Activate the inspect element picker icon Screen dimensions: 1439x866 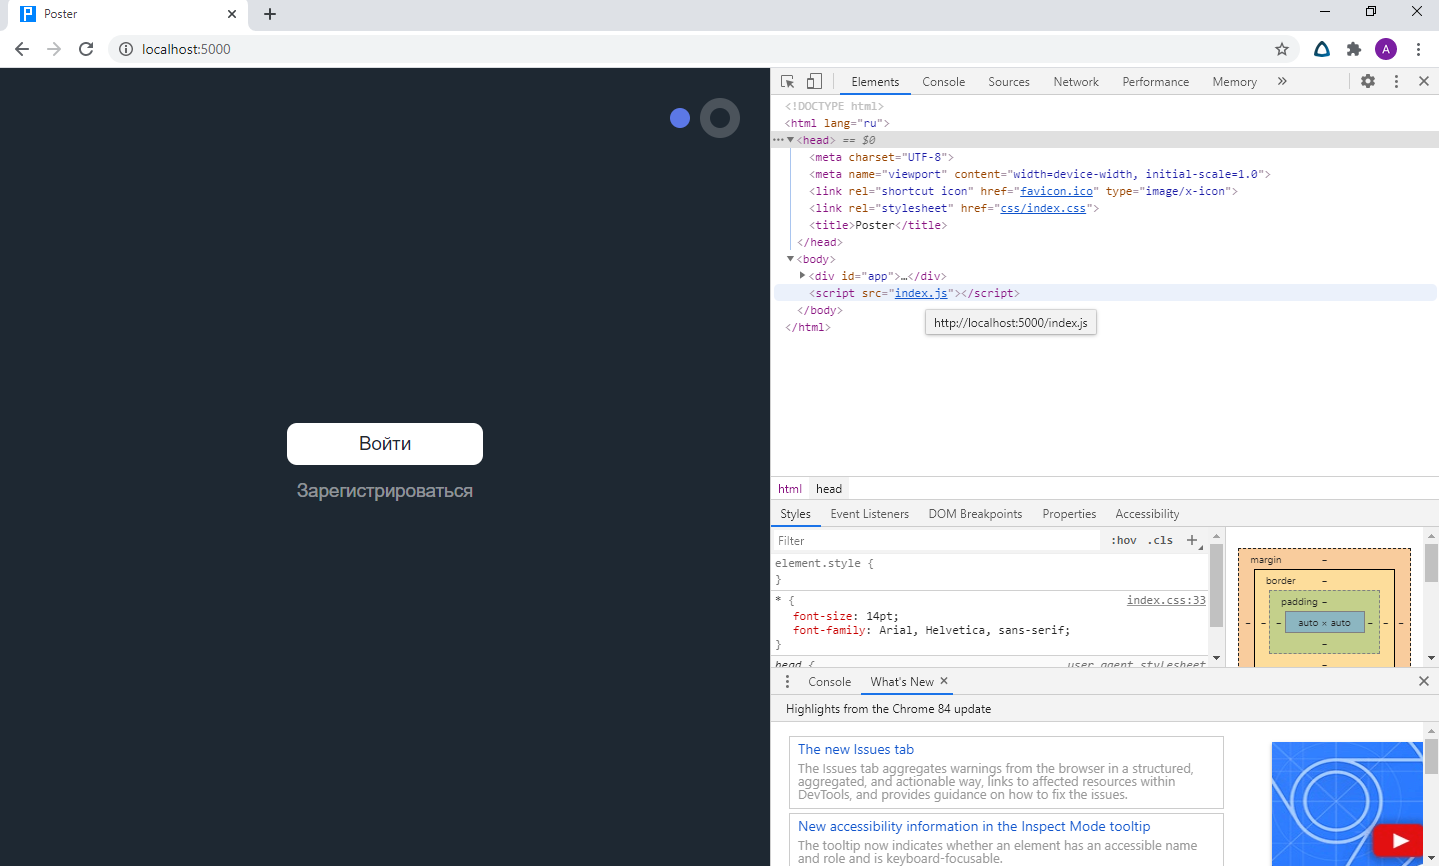coord(788,82)
